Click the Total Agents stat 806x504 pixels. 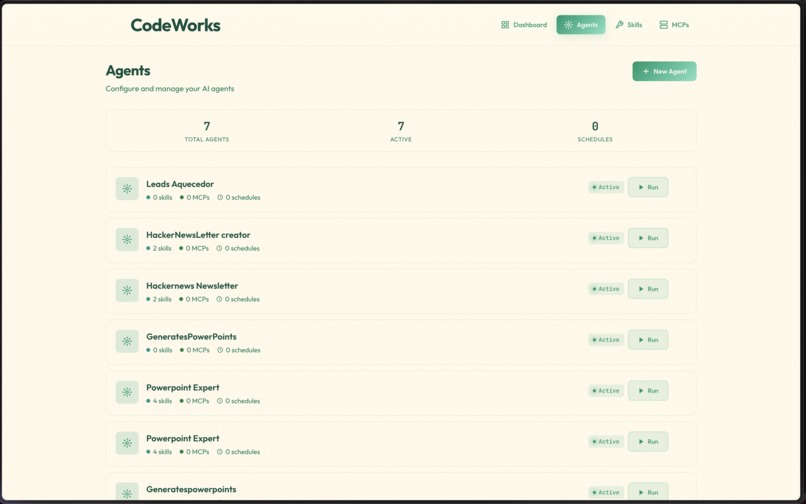click(x=207, y=131)
